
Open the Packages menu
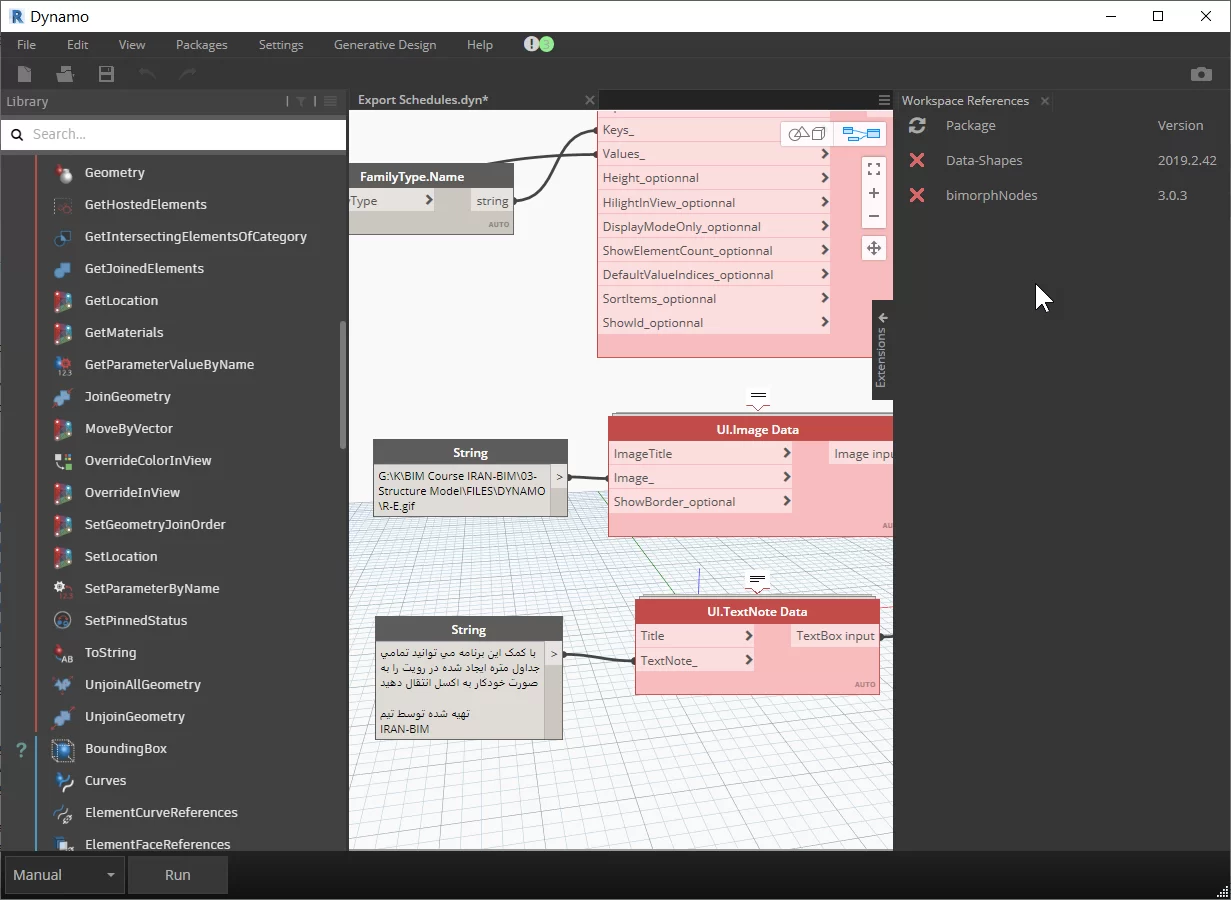[201, 45]
